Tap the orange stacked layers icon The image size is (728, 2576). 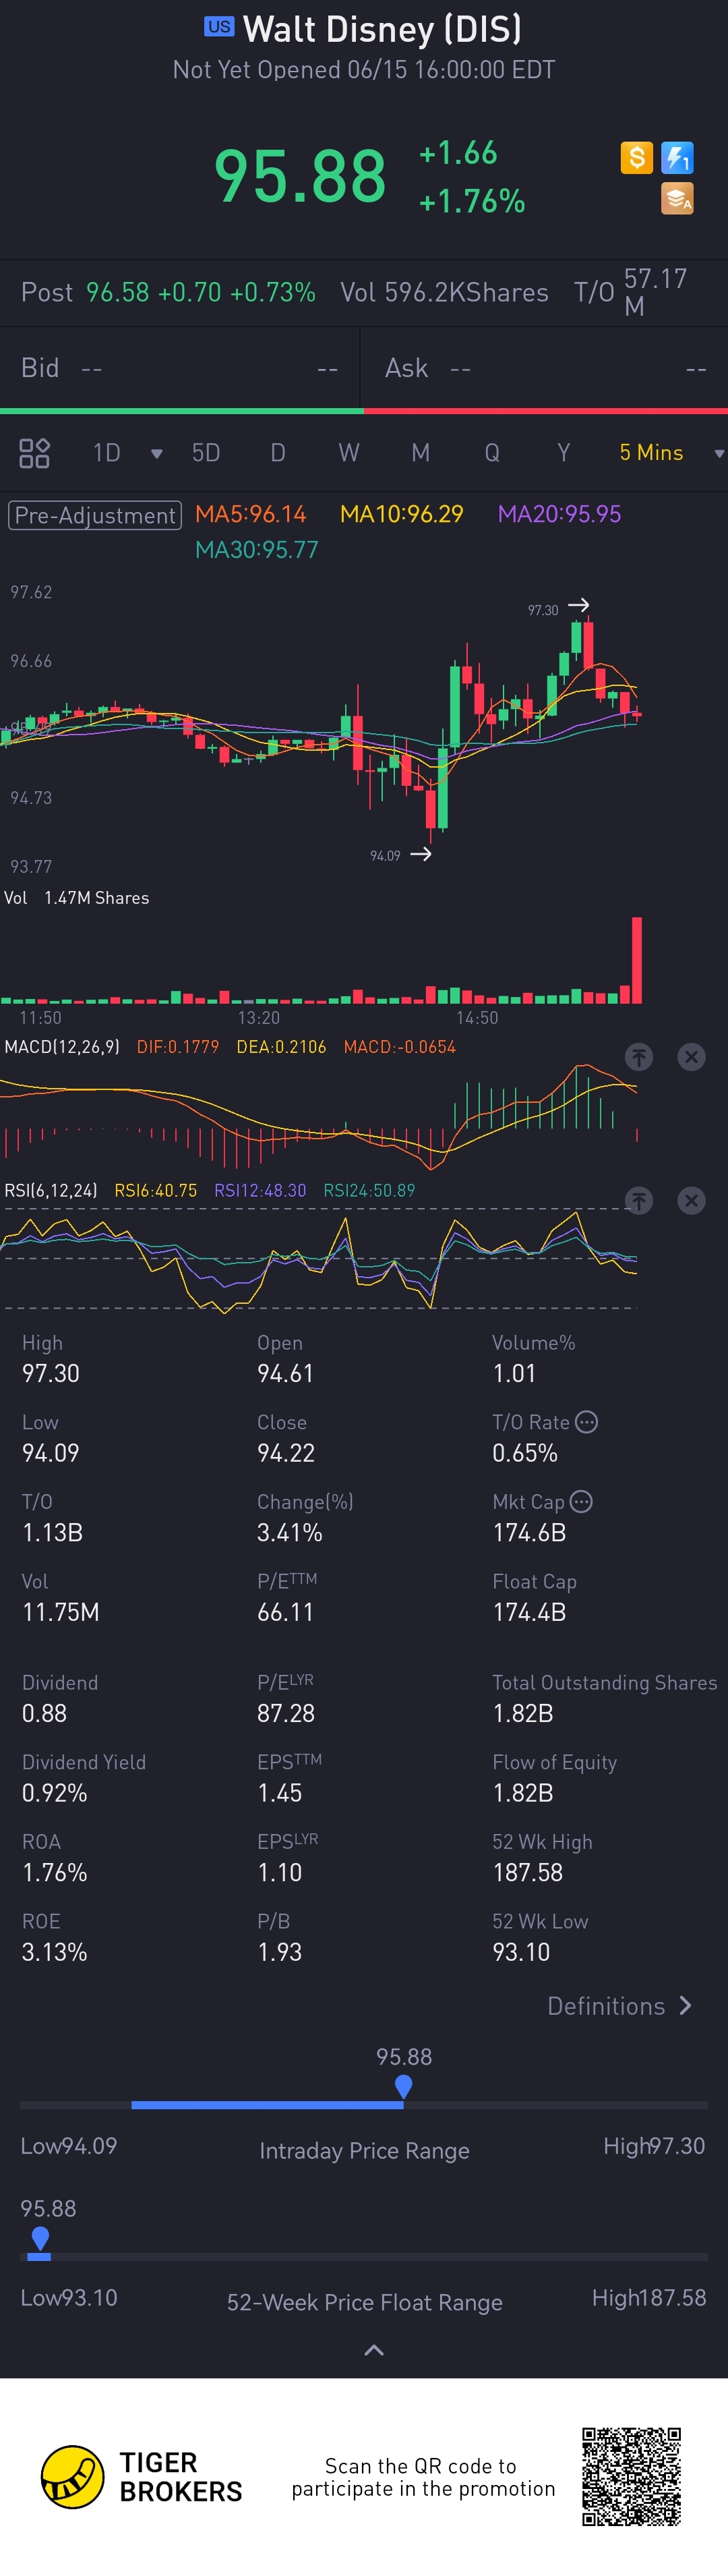[677, 198]
